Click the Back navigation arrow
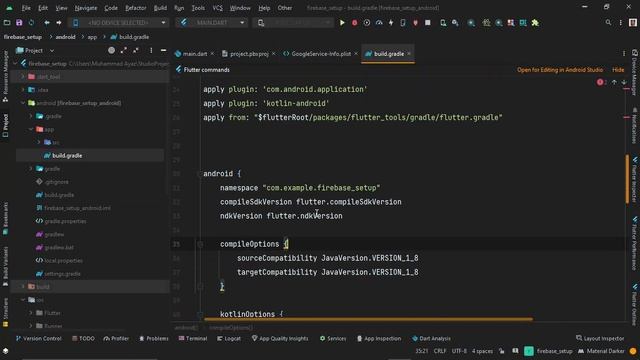Viewport: 640px width, 360px height. 47,23
